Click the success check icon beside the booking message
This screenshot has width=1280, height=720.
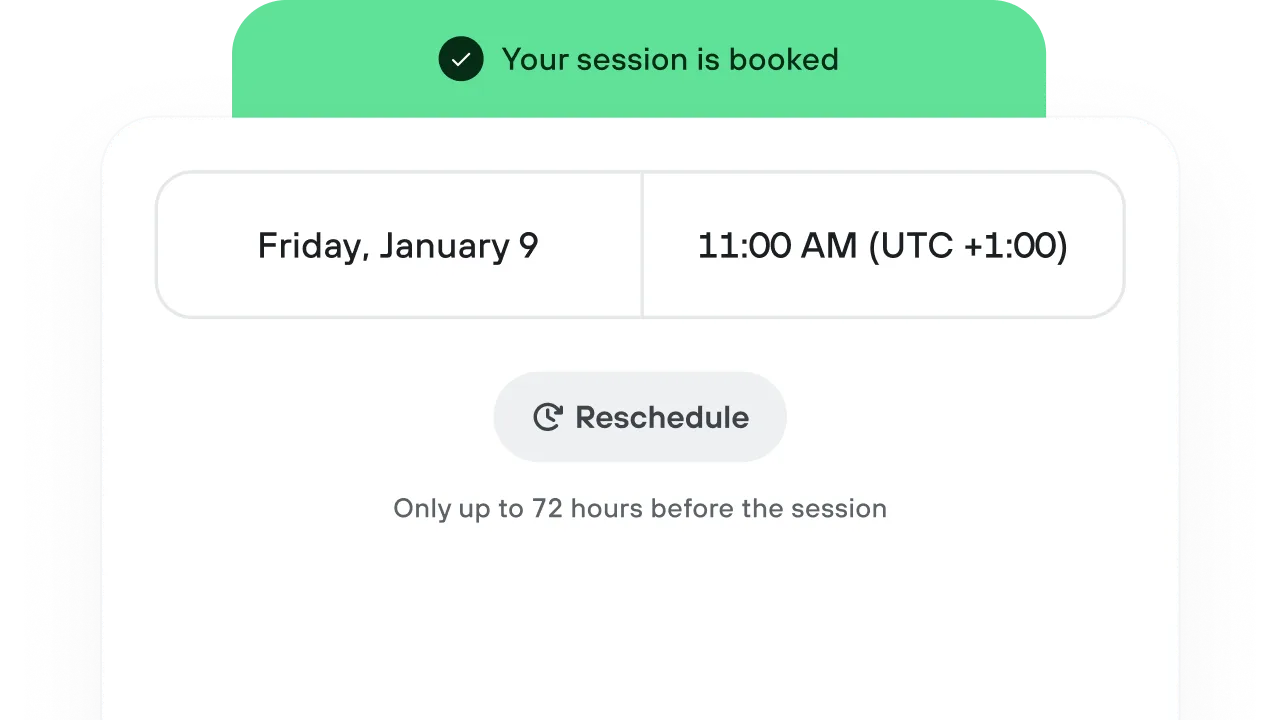point(461,59)
